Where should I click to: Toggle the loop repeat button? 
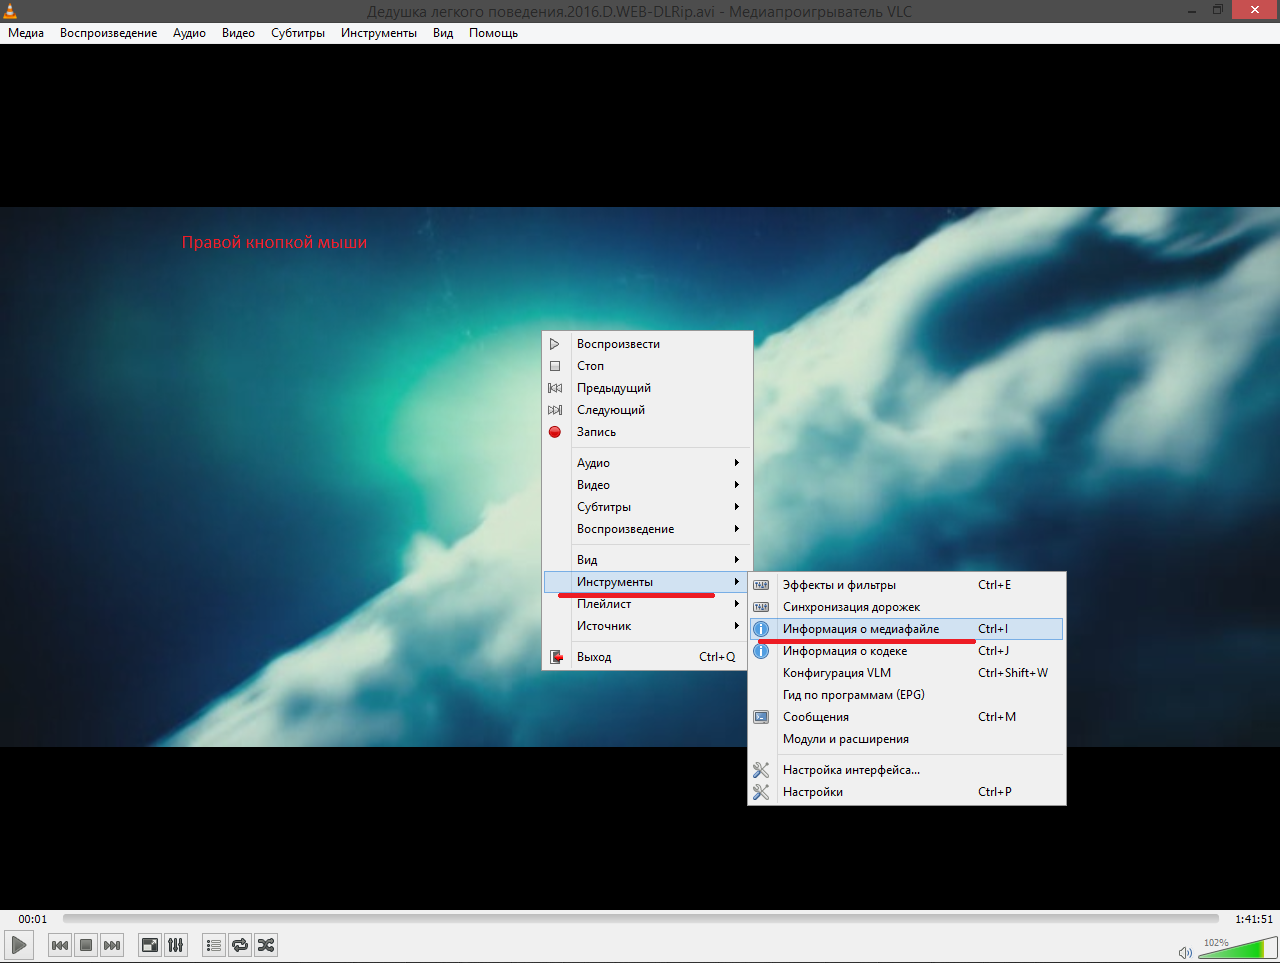239,945
